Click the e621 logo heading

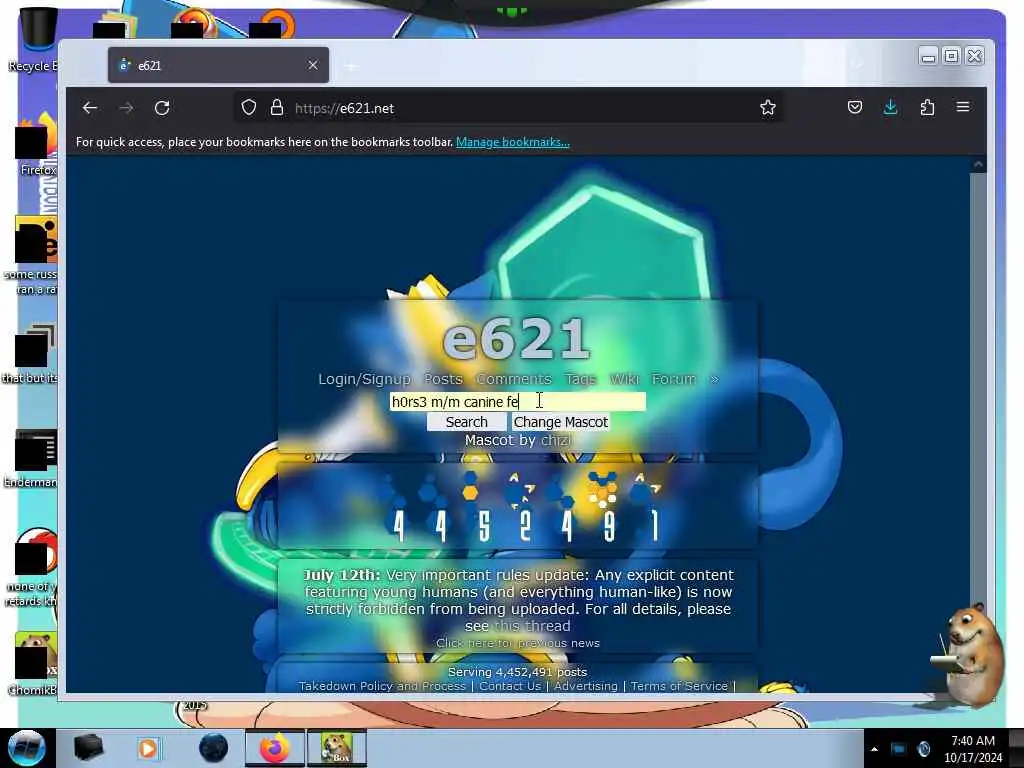tap(517, 338)
